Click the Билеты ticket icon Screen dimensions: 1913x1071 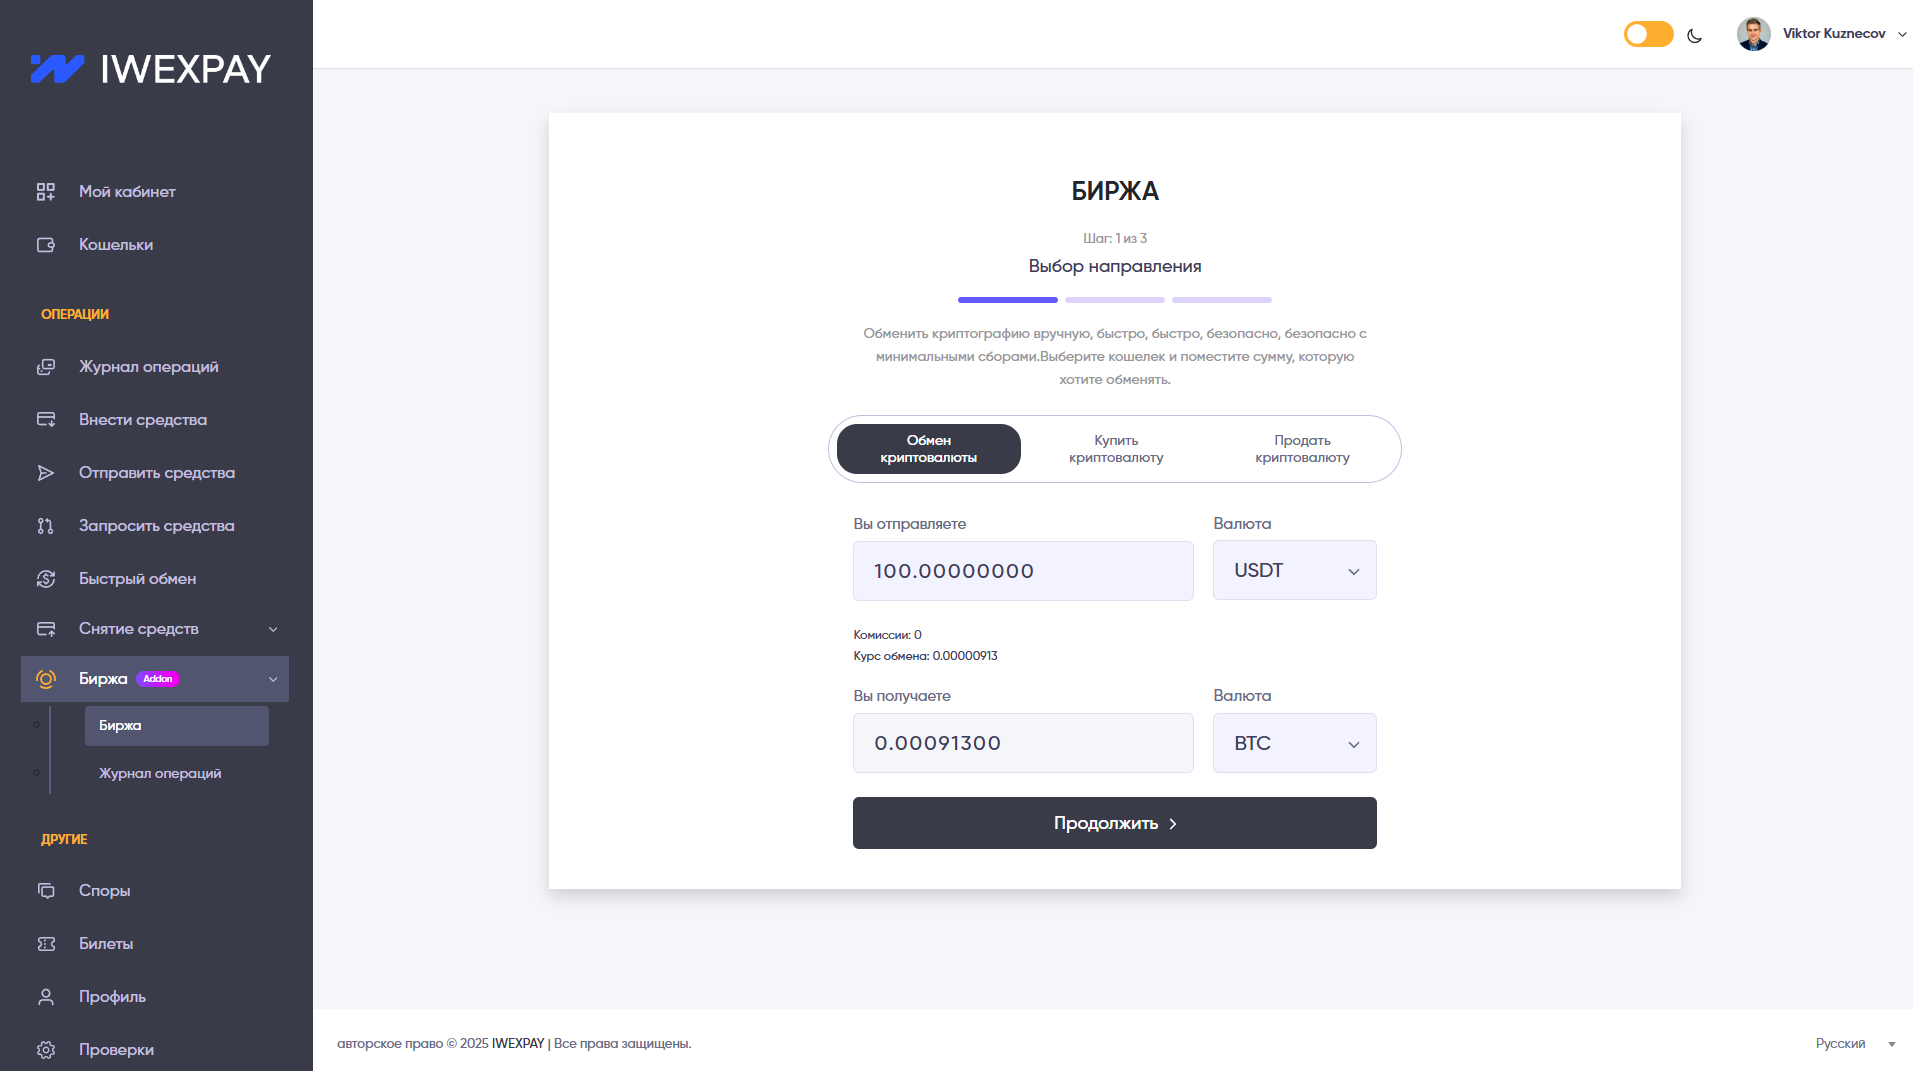(x=46, y=944)
